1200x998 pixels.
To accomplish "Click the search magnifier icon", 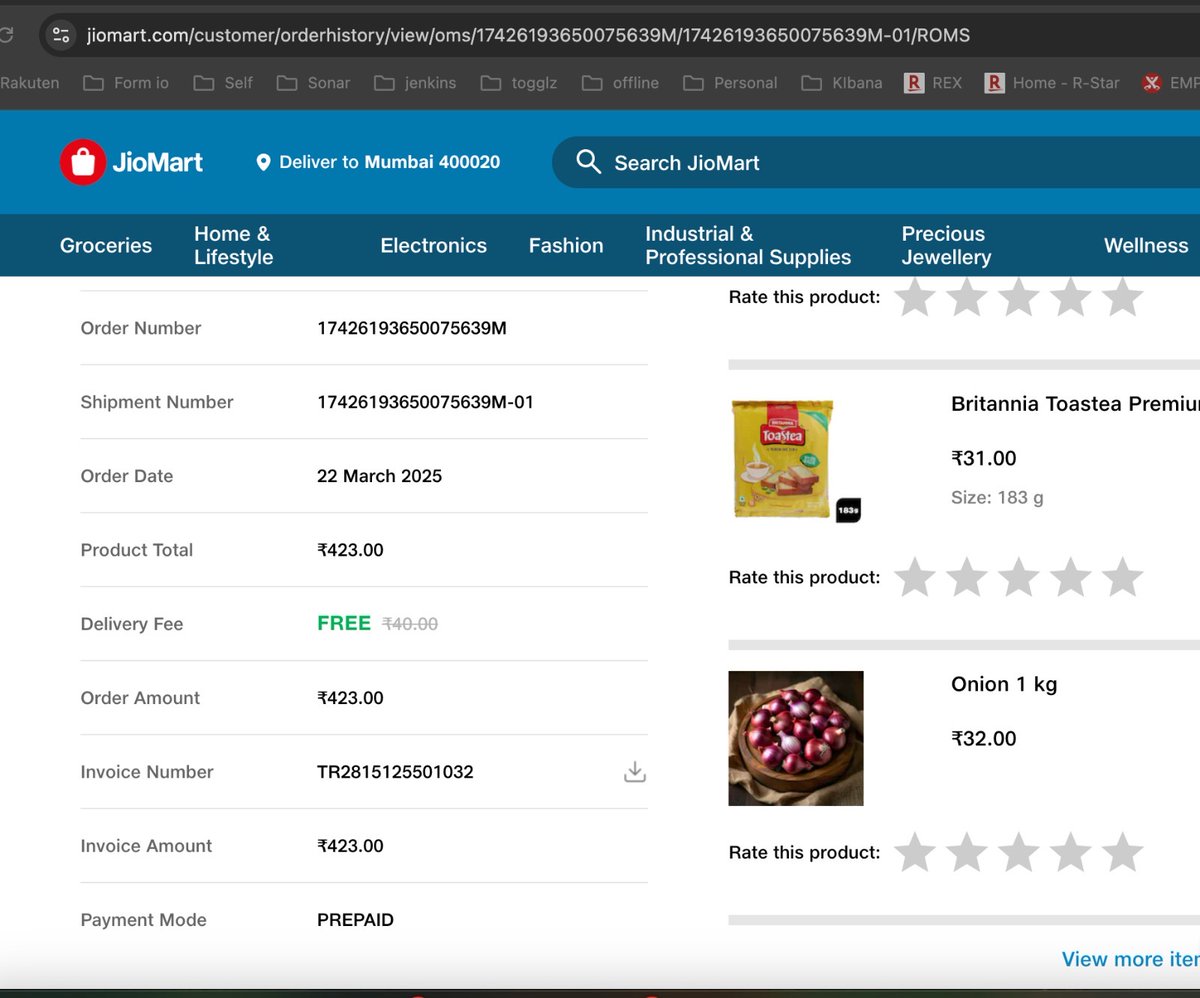I will (588, 162).
